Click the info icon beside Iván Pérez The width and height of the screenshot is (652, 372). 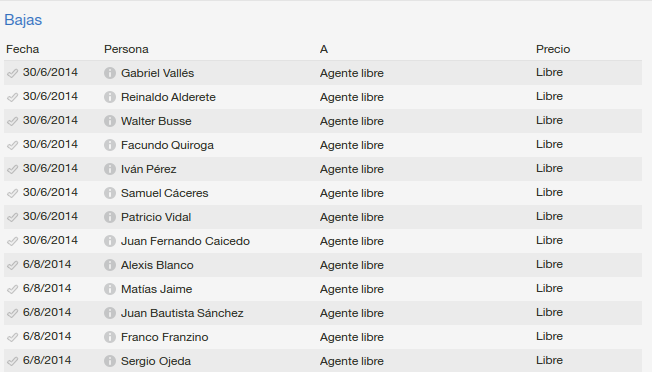coord(109,169)
